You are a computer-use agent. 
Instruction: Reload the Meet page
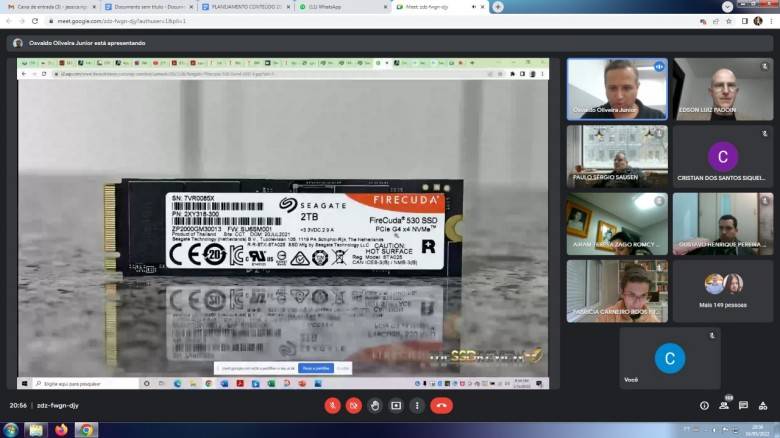(35, 21)
